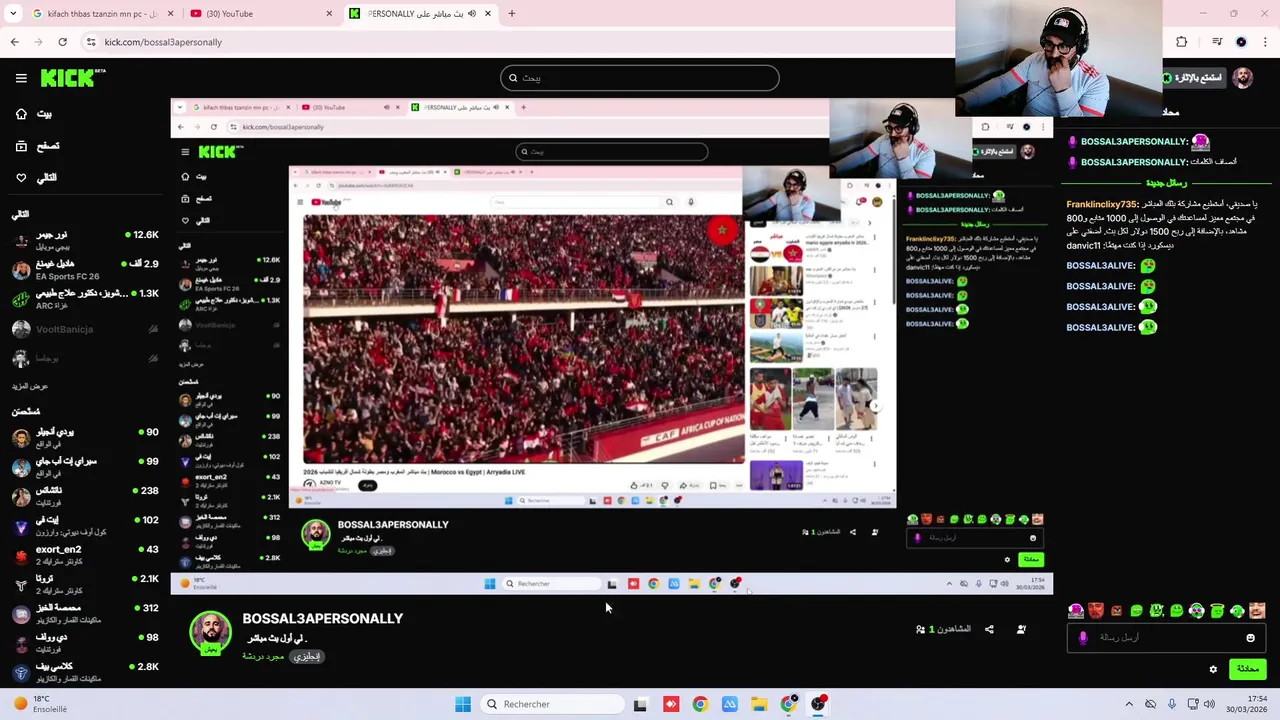Click the BOSSAL3APERSONALLY streamer avatar

(210, 634)
